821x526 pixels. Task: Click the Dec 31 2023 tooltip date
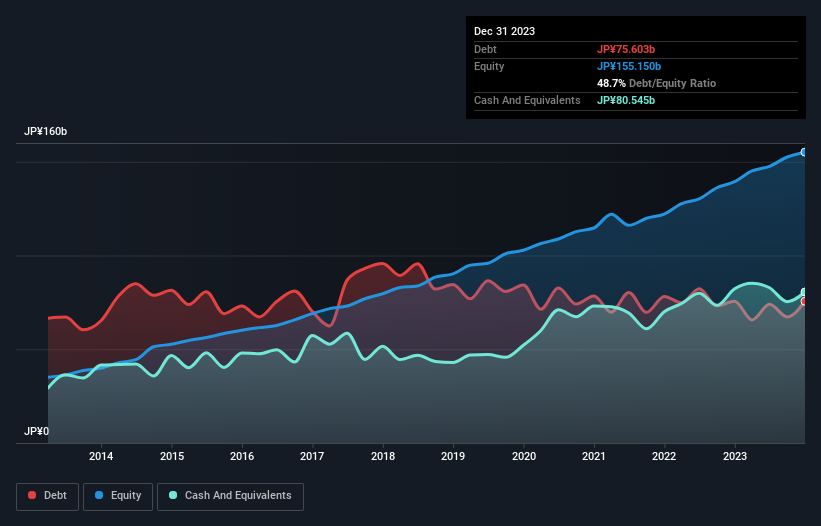(504, 31)
